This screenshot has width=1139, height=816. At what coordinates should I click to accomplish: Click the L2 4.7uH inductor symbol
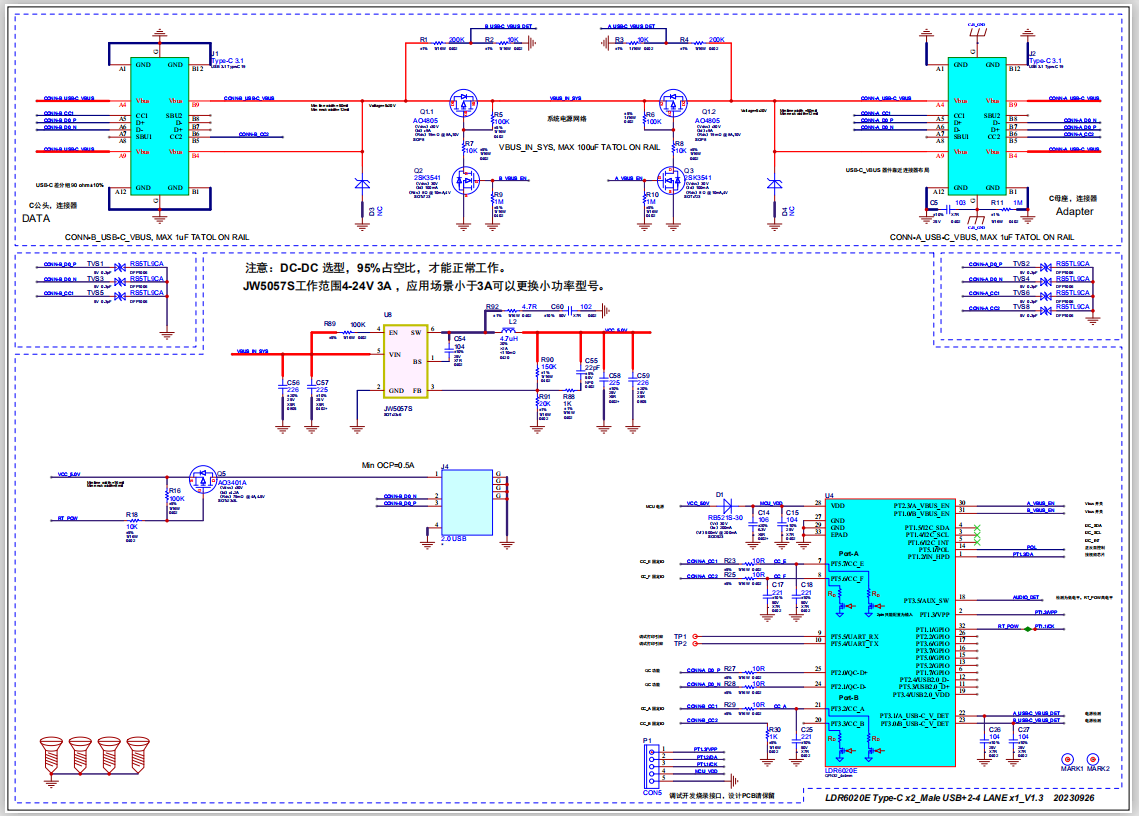click(x=509, y=331)
